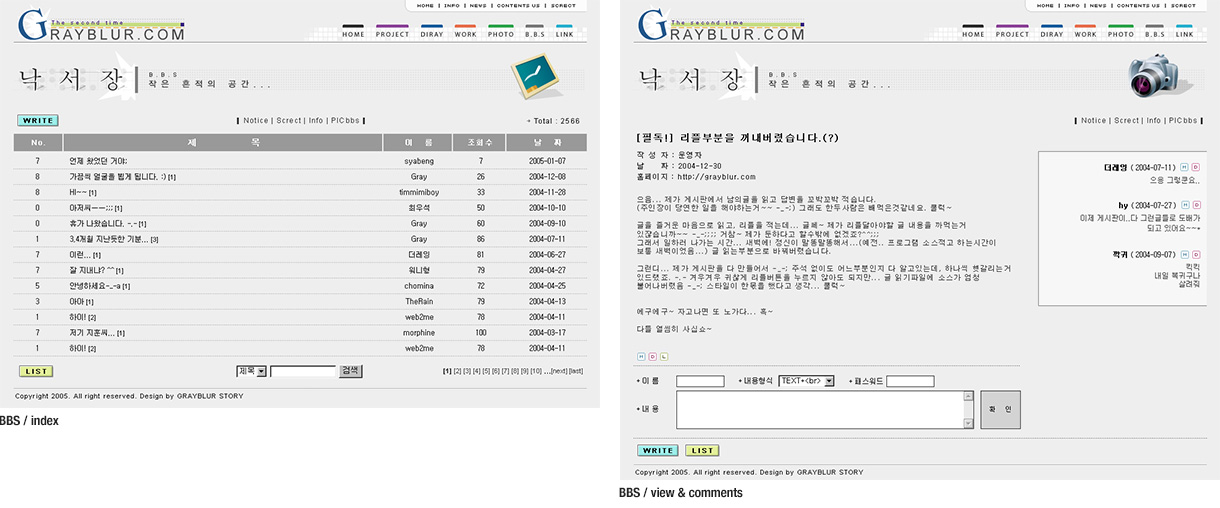The height and width of the screenshot is (508, 1220).
Task: Click the small H icon below the post body
Action: [x=641, y=356]
